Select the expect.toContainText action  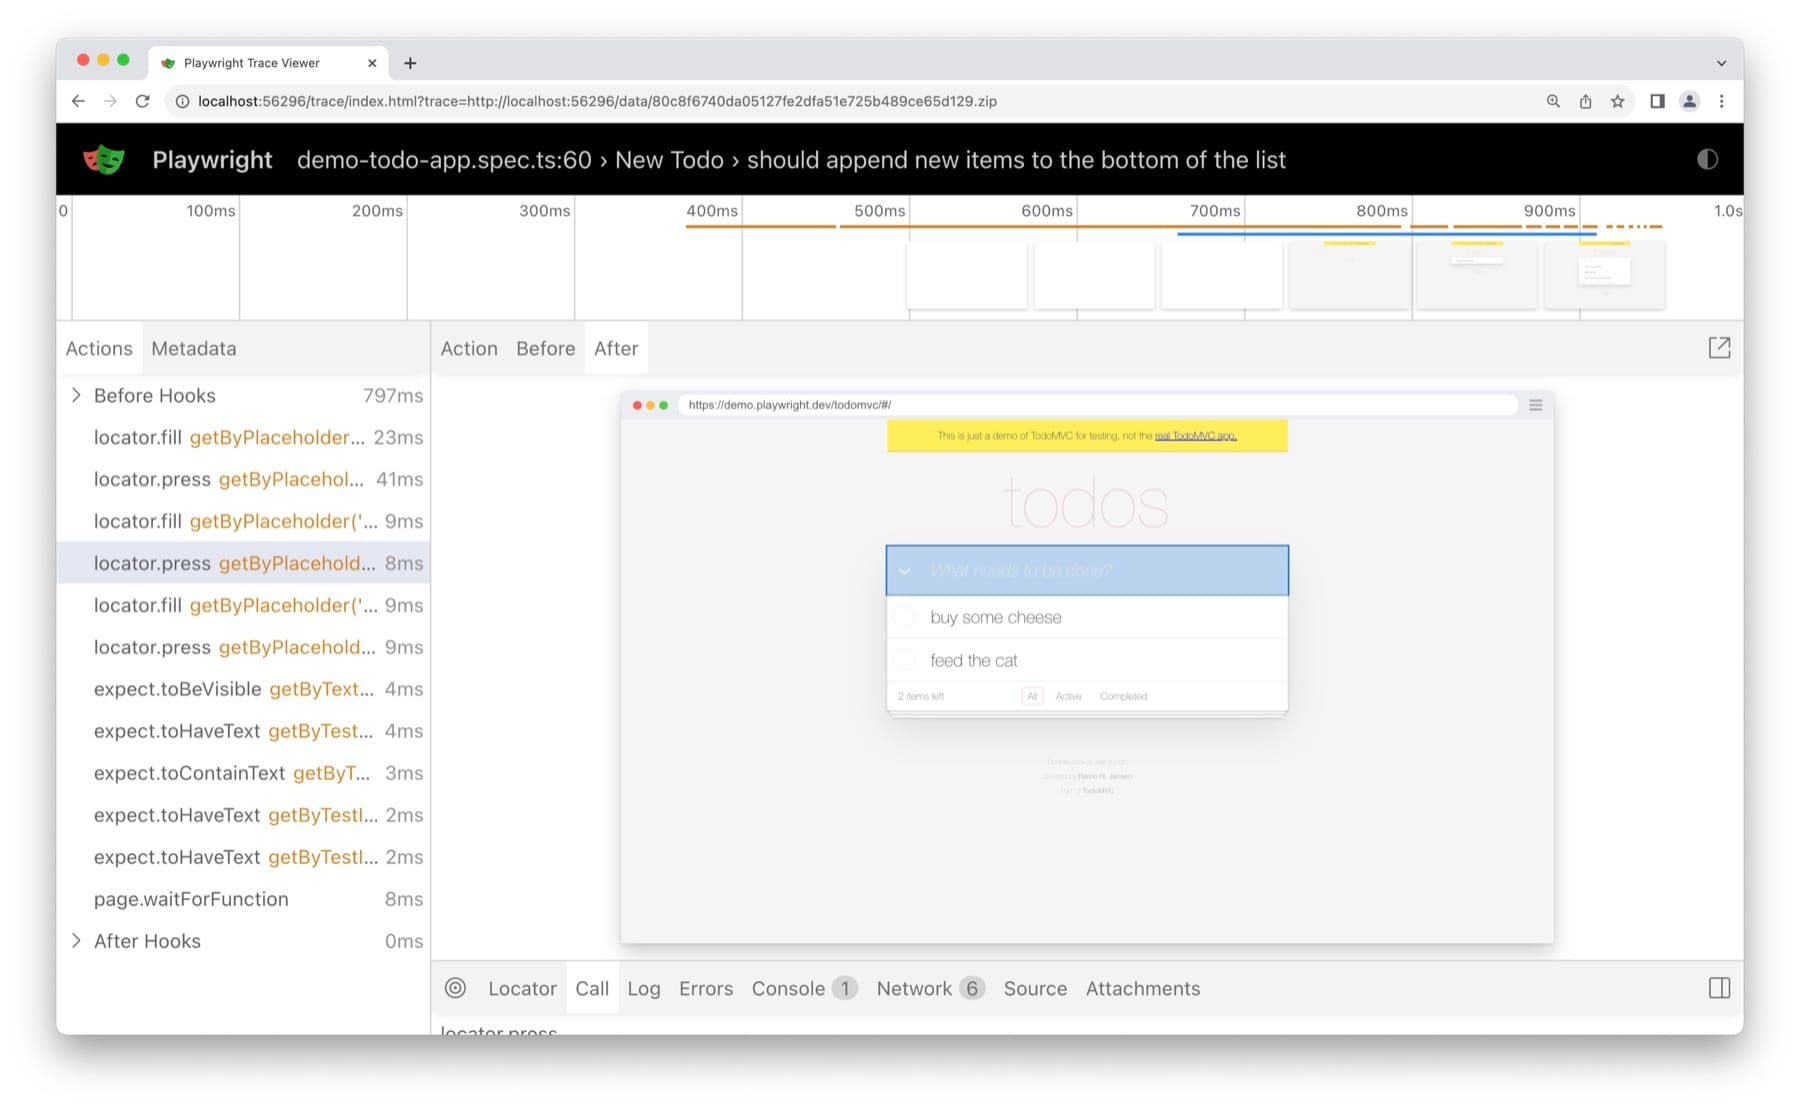[243, 773]
